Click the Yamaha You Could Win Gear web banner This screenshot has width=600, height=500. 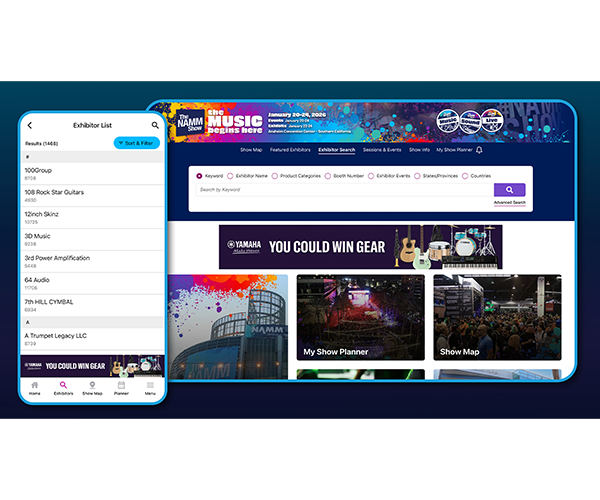point(360,247)
